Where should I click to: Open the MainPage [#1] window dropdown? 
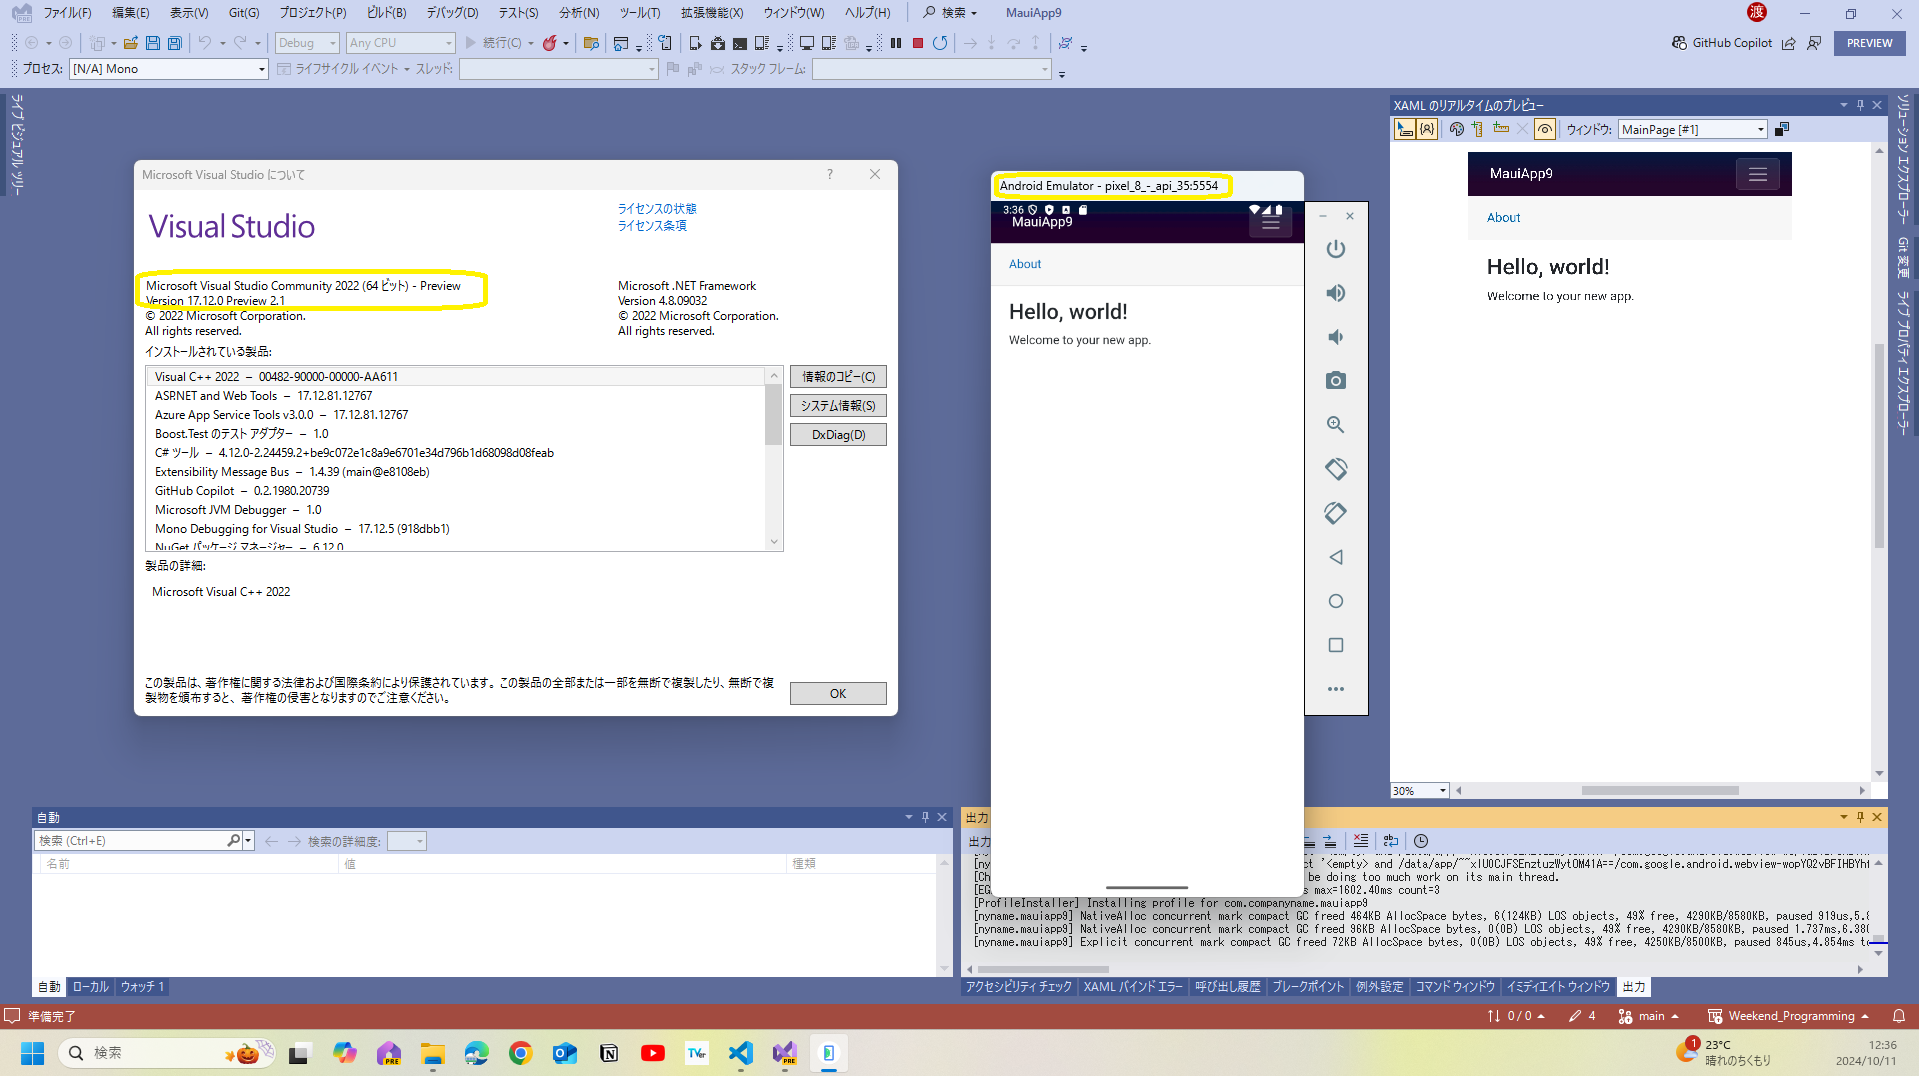coord(1693,129)
